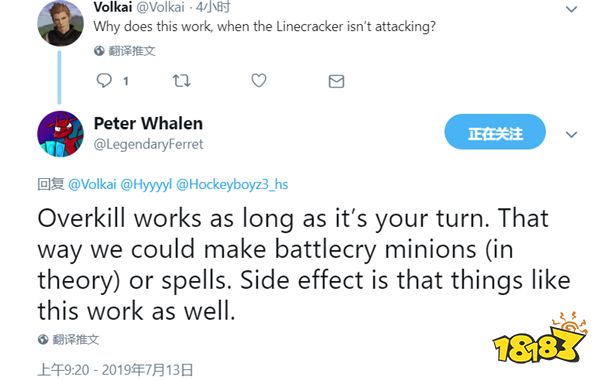This screenshot has width=600, height=380.
Task: Click the Volkai display name at top
Action: [x=113, y=7]
